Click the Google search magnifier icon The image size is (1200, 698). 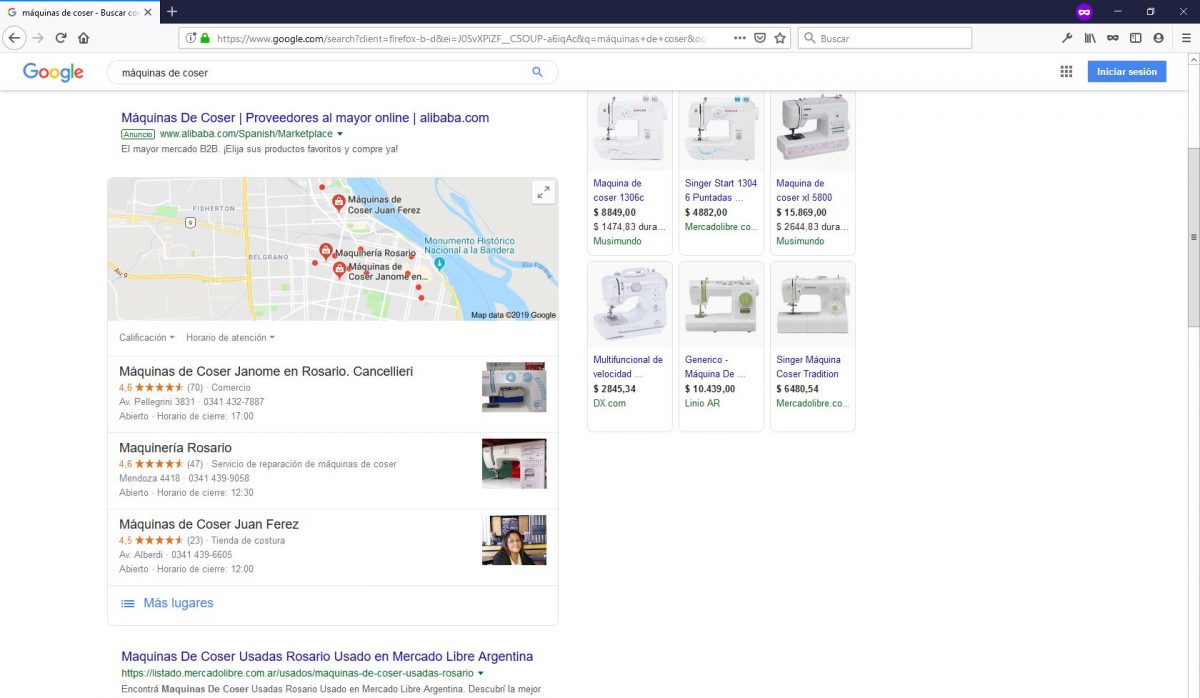pos(537,72)
